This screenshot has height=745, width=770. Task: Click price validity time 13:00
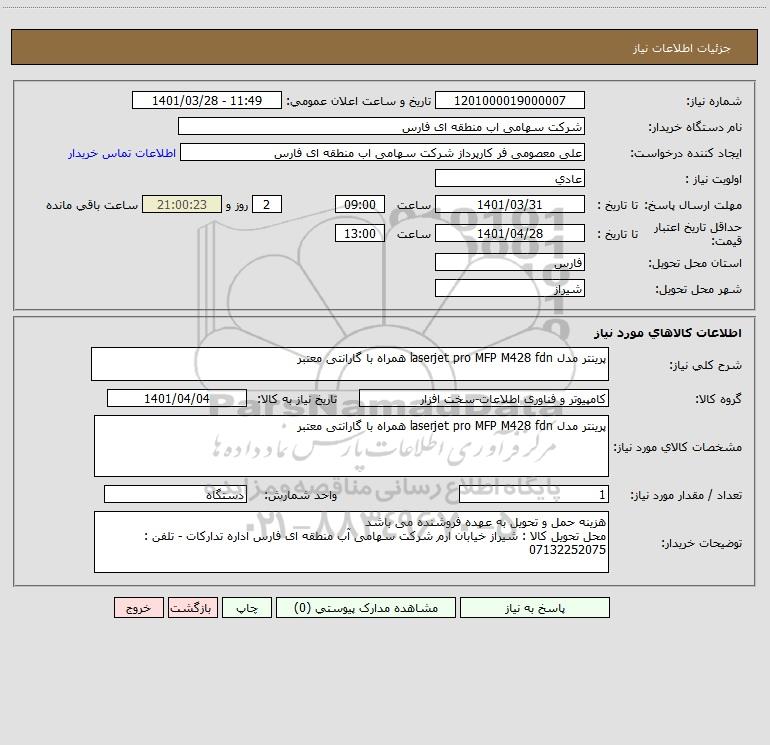pos(359,233)
